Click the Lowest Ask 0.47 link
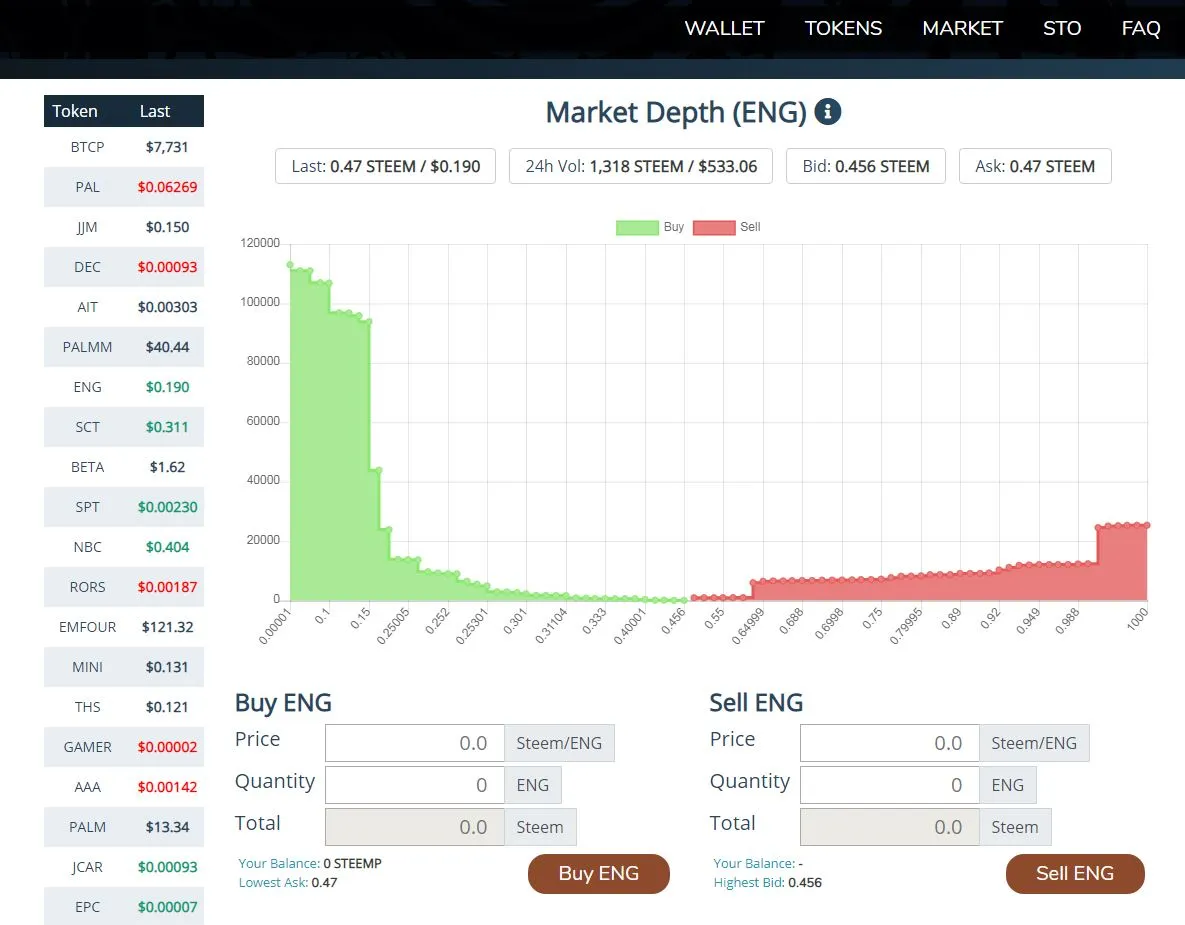The image size is (1185, 925). [x=288, y=883]
